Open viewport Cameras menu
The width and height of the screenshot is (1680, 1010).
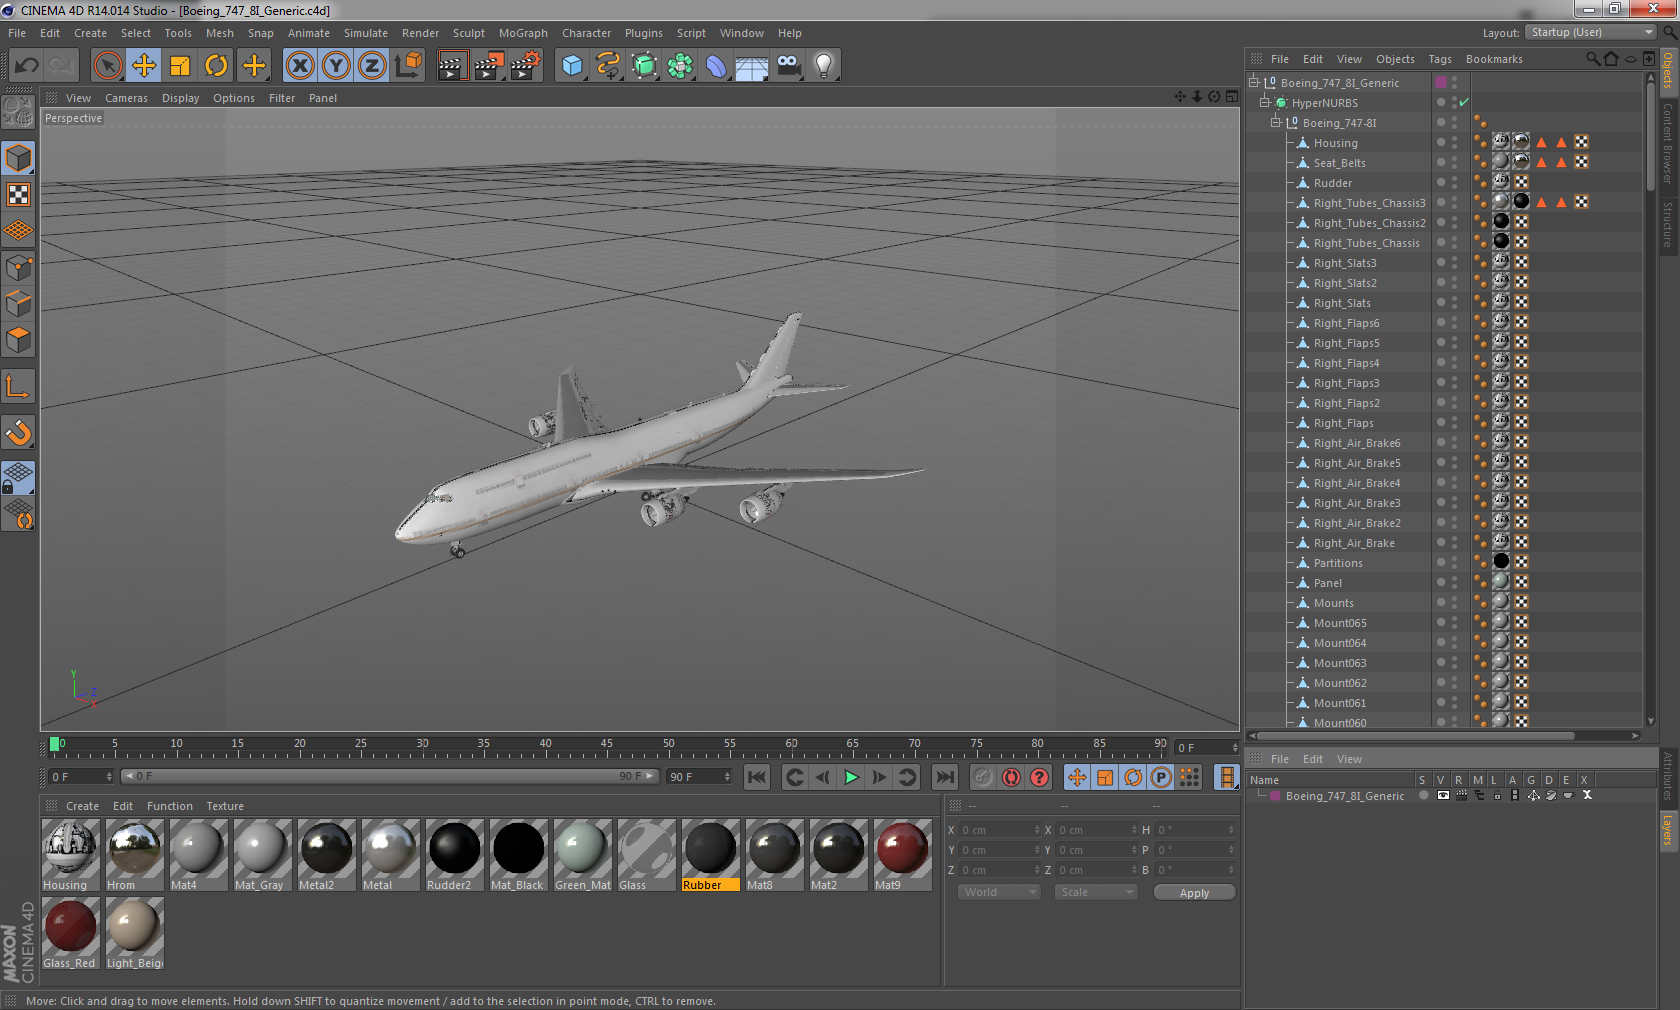coord(126,98)
